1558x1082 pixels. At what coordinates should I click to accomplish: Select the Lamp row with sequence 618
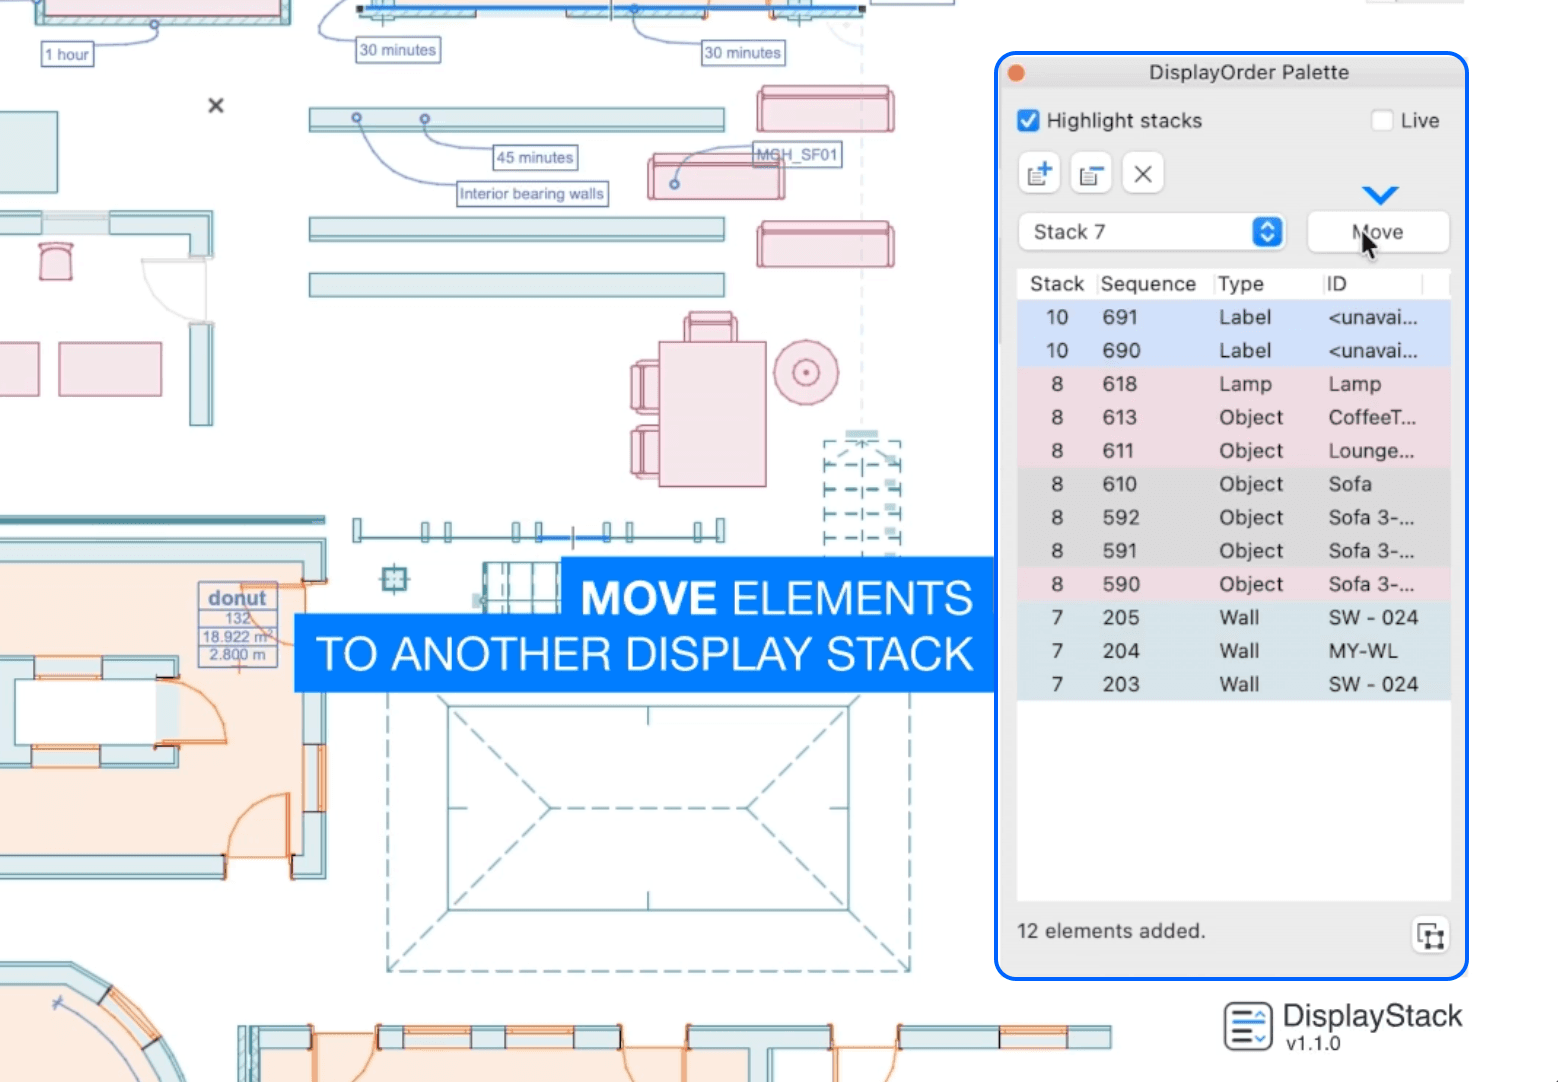tap(1234, 384)
